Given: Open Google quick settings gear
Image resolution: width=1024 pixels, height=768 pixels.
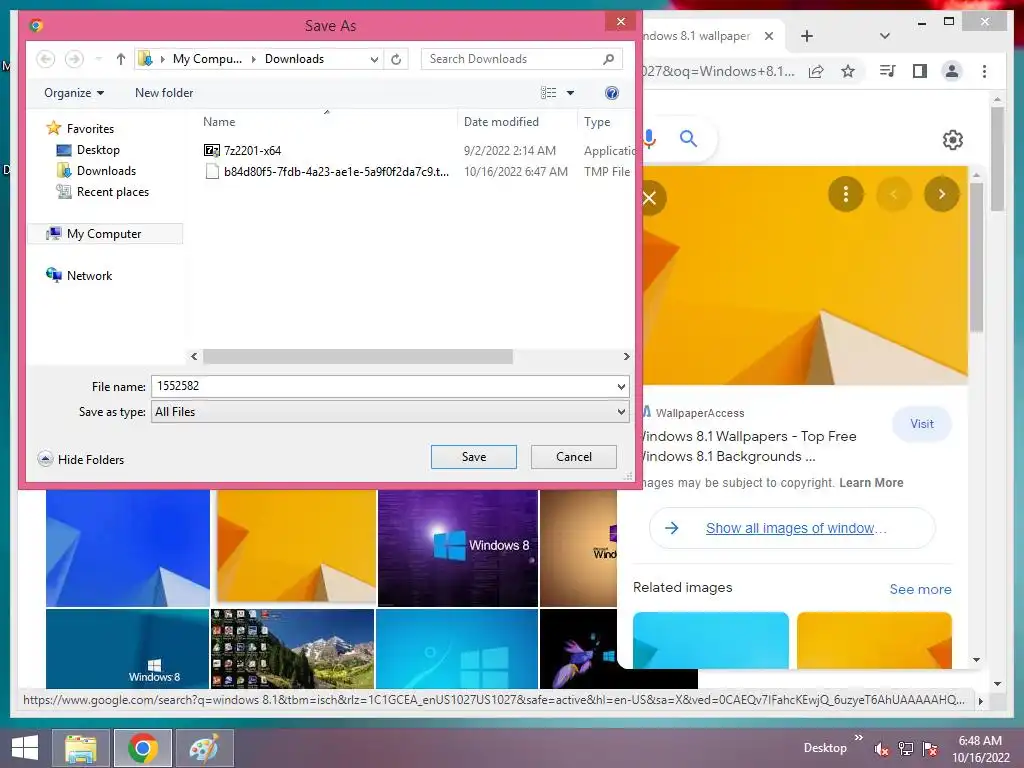Looking at the screenshot, I should (x=952, y=140).
